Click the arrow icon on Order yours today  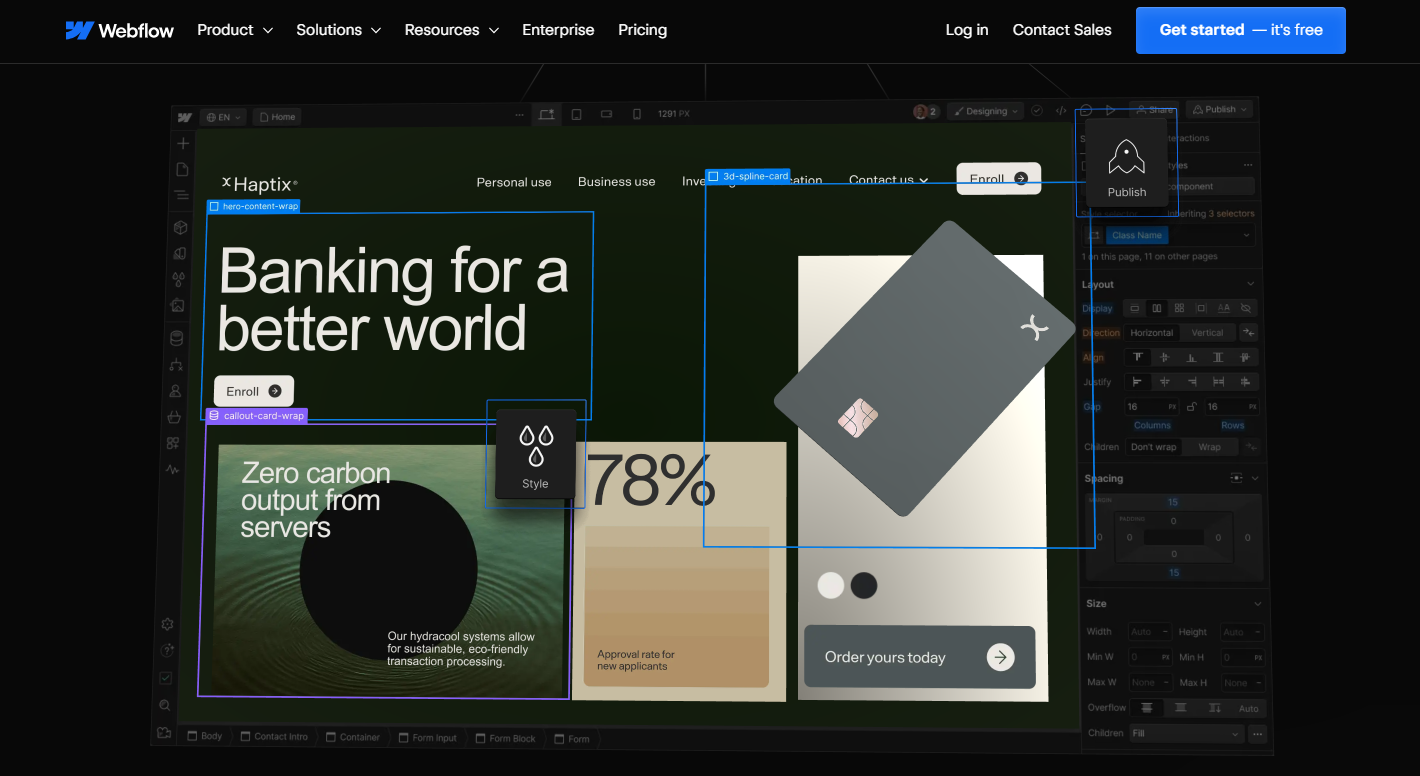1000,657
